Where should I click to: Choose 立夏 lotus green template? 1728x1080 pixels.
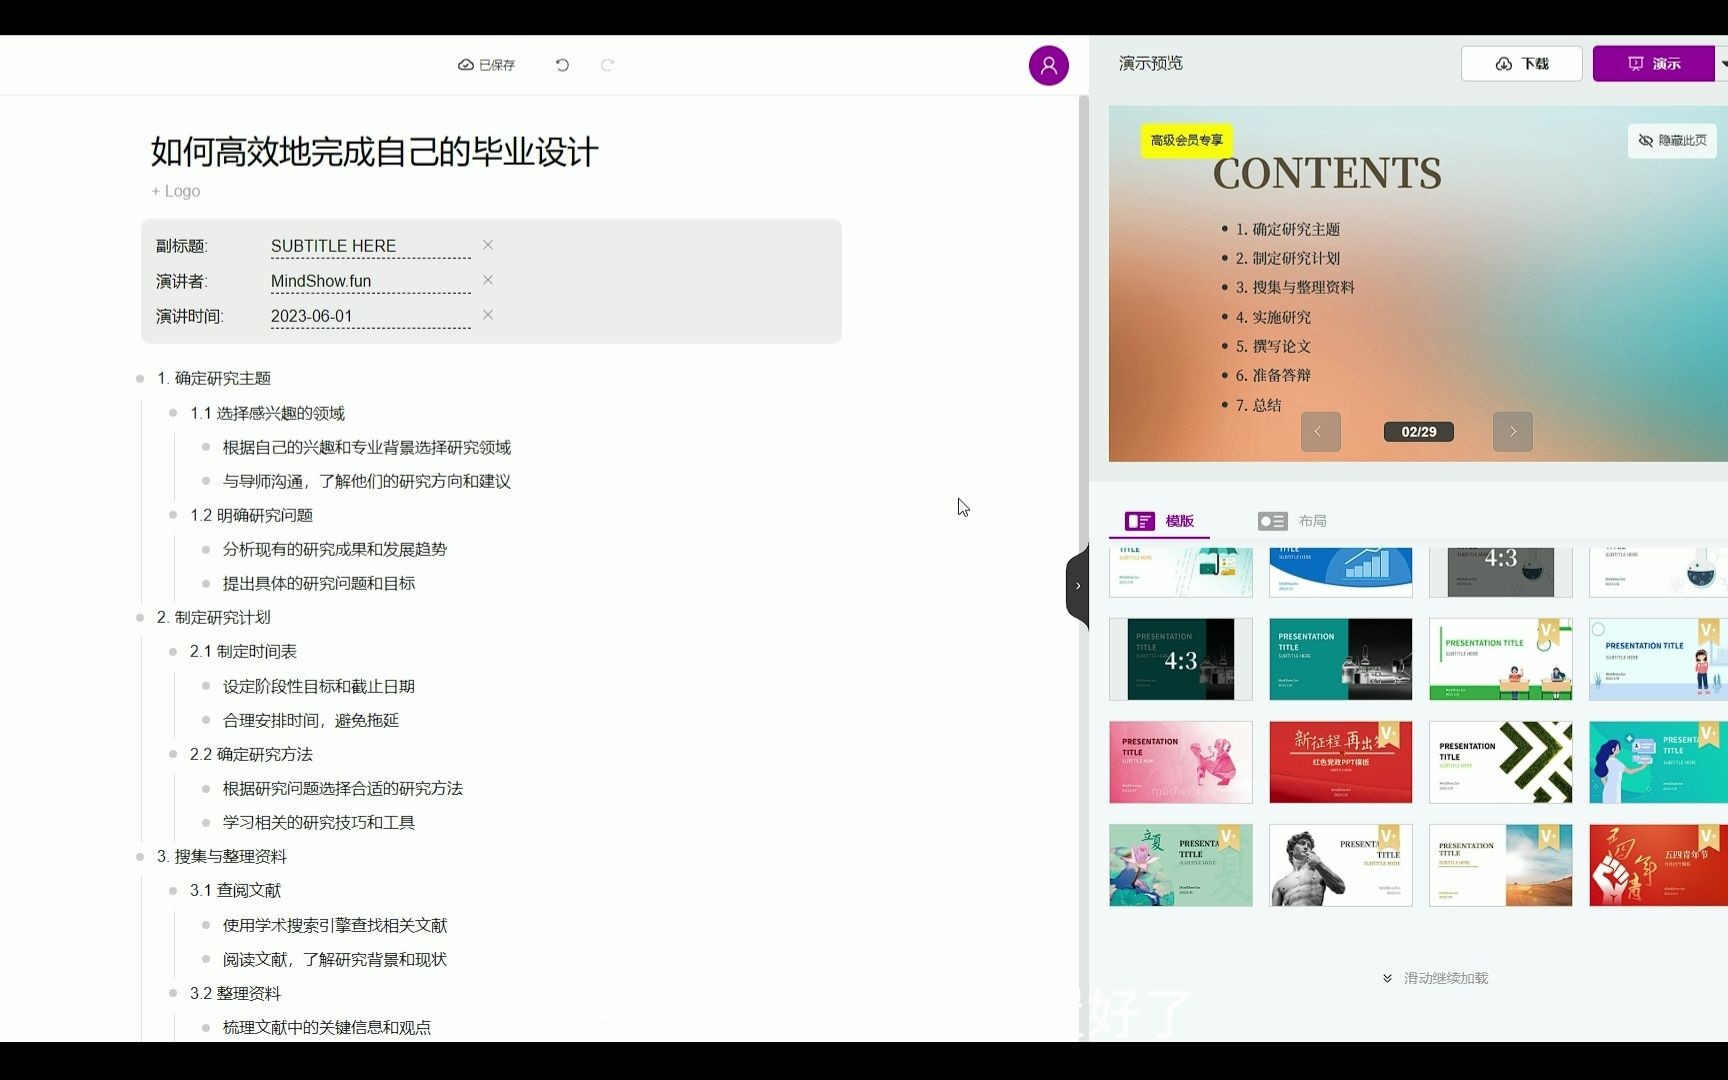[1180, 865]
